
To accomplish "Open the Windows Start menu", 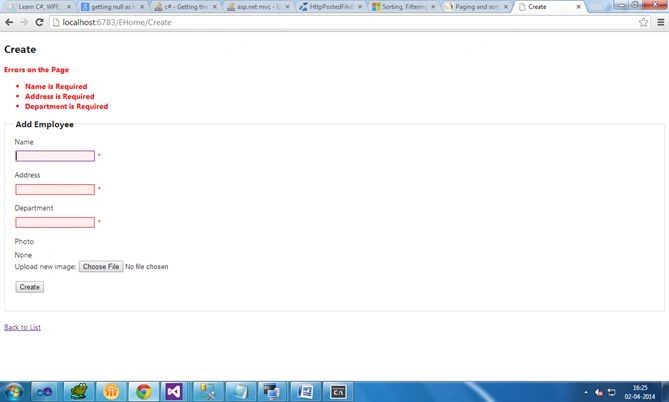I will point(14,391).
